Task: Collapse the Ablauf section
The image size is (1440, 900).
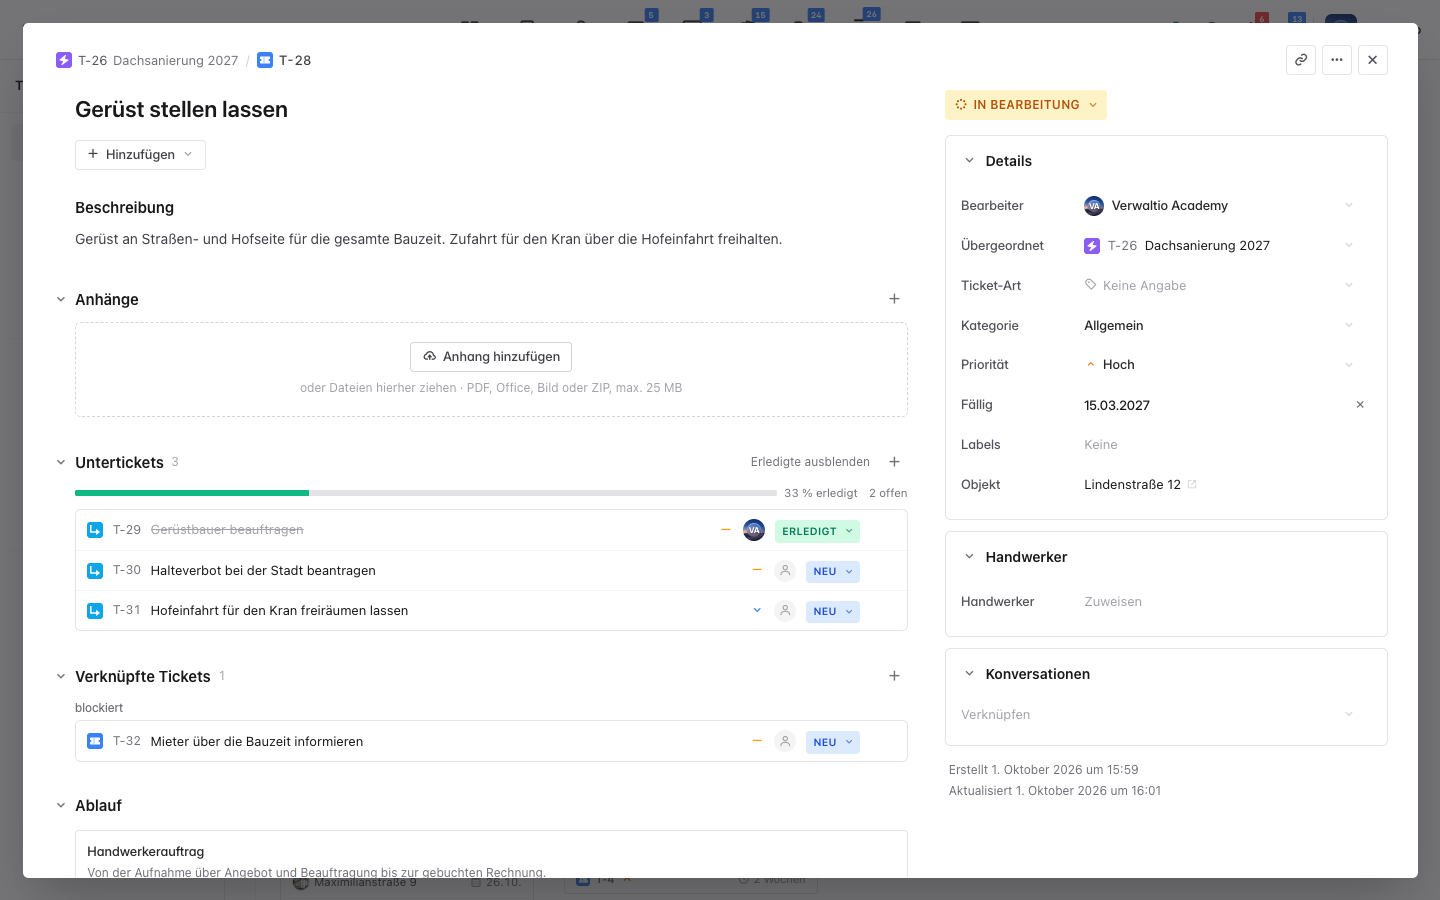Action: [x=61, y=805]
